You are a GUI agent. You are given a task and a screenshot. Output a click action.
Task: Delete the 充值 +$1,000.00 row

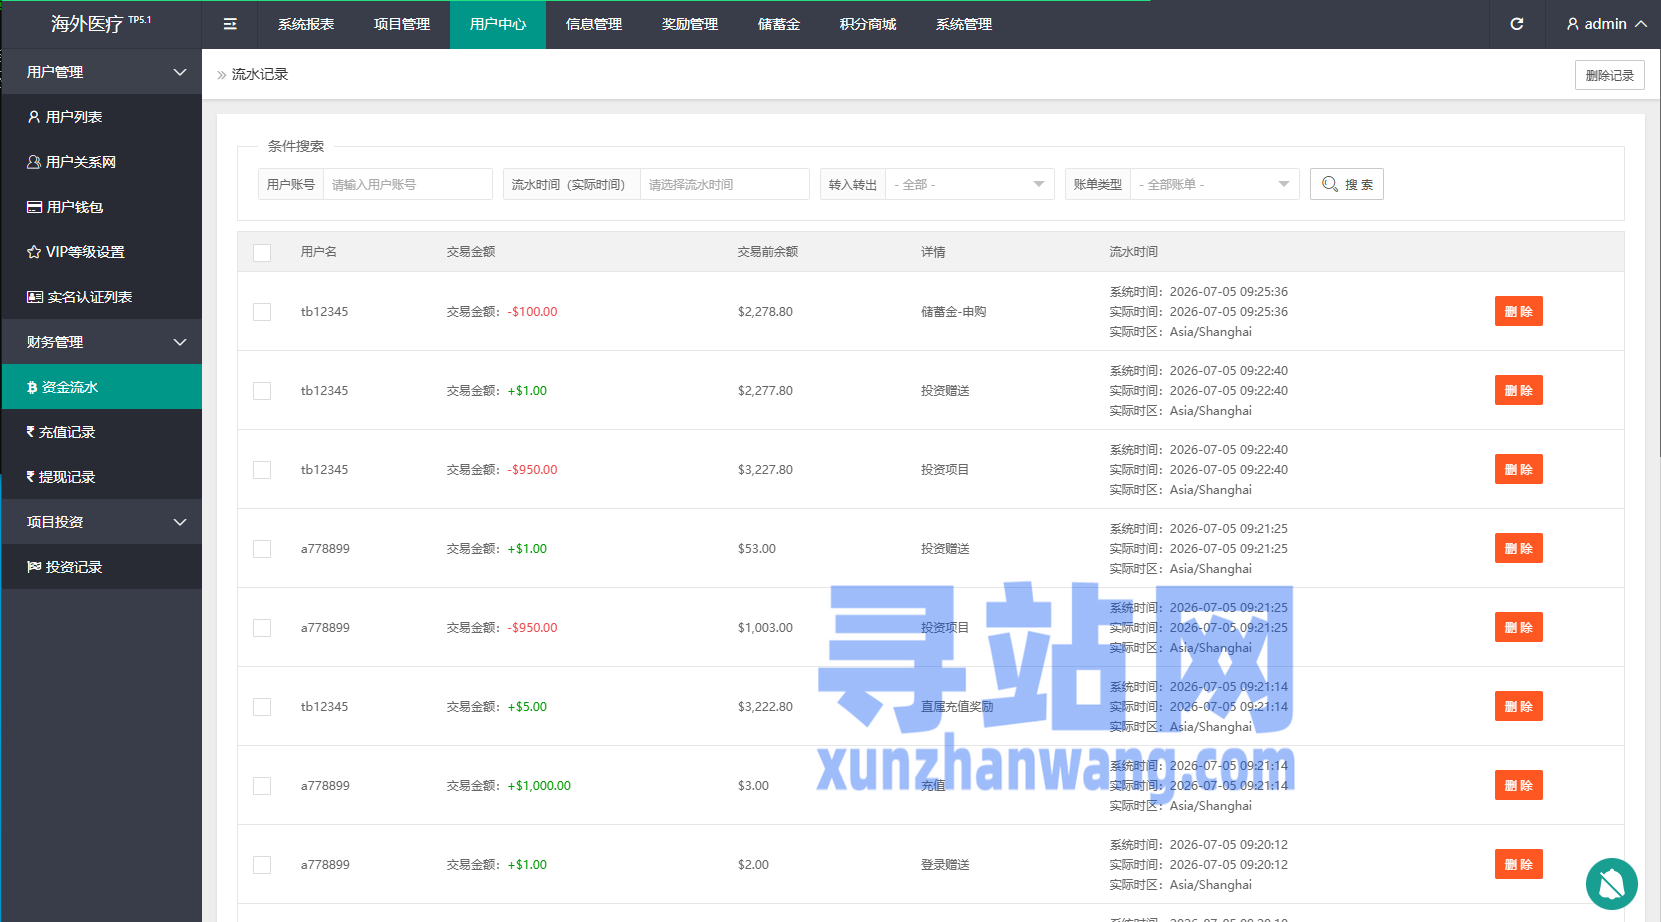click(1519, 785)
